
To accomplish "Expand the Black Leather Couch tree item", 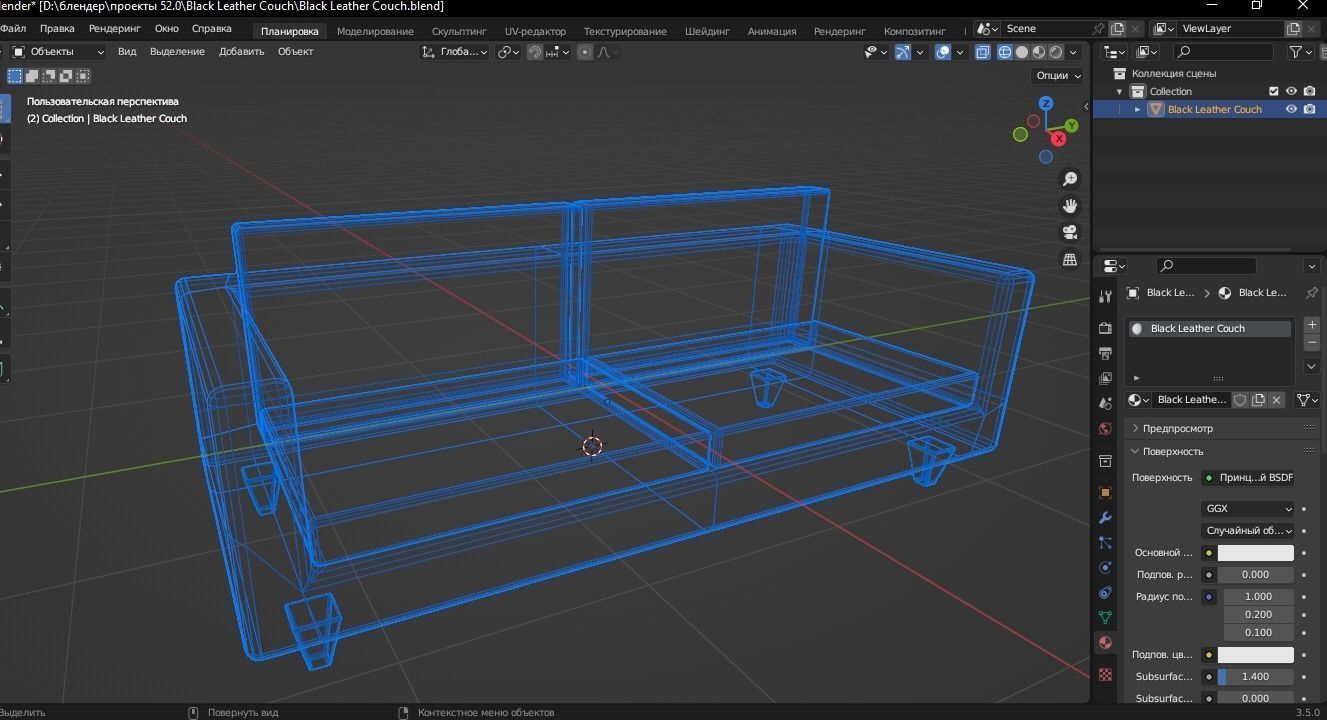I will (x=1137, y=109).
